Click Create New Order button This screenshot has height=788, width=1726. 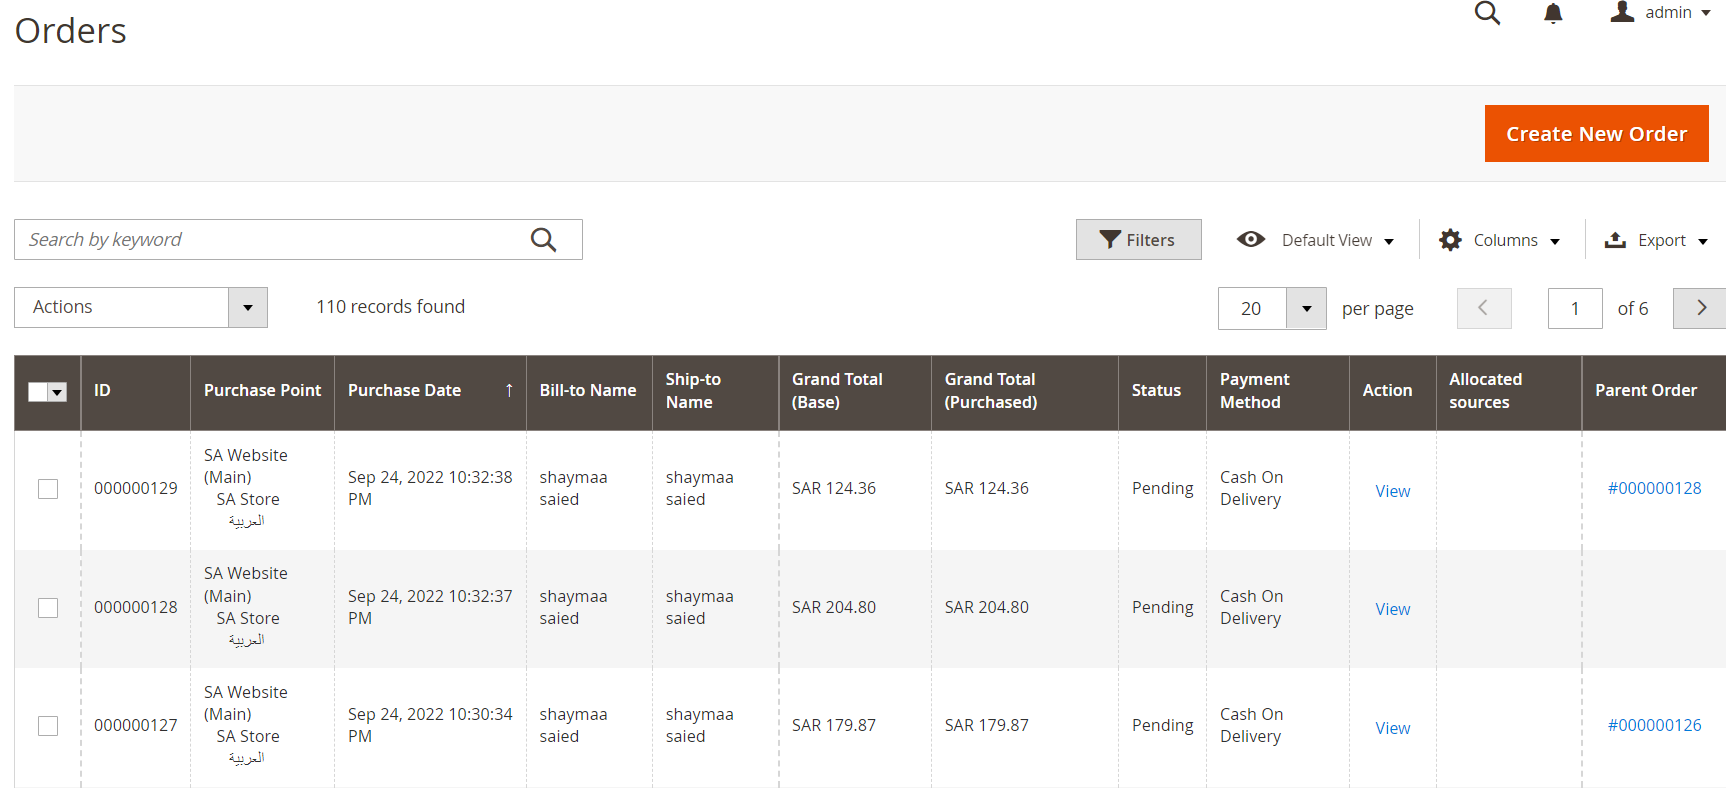click(x=1596, y=134)
